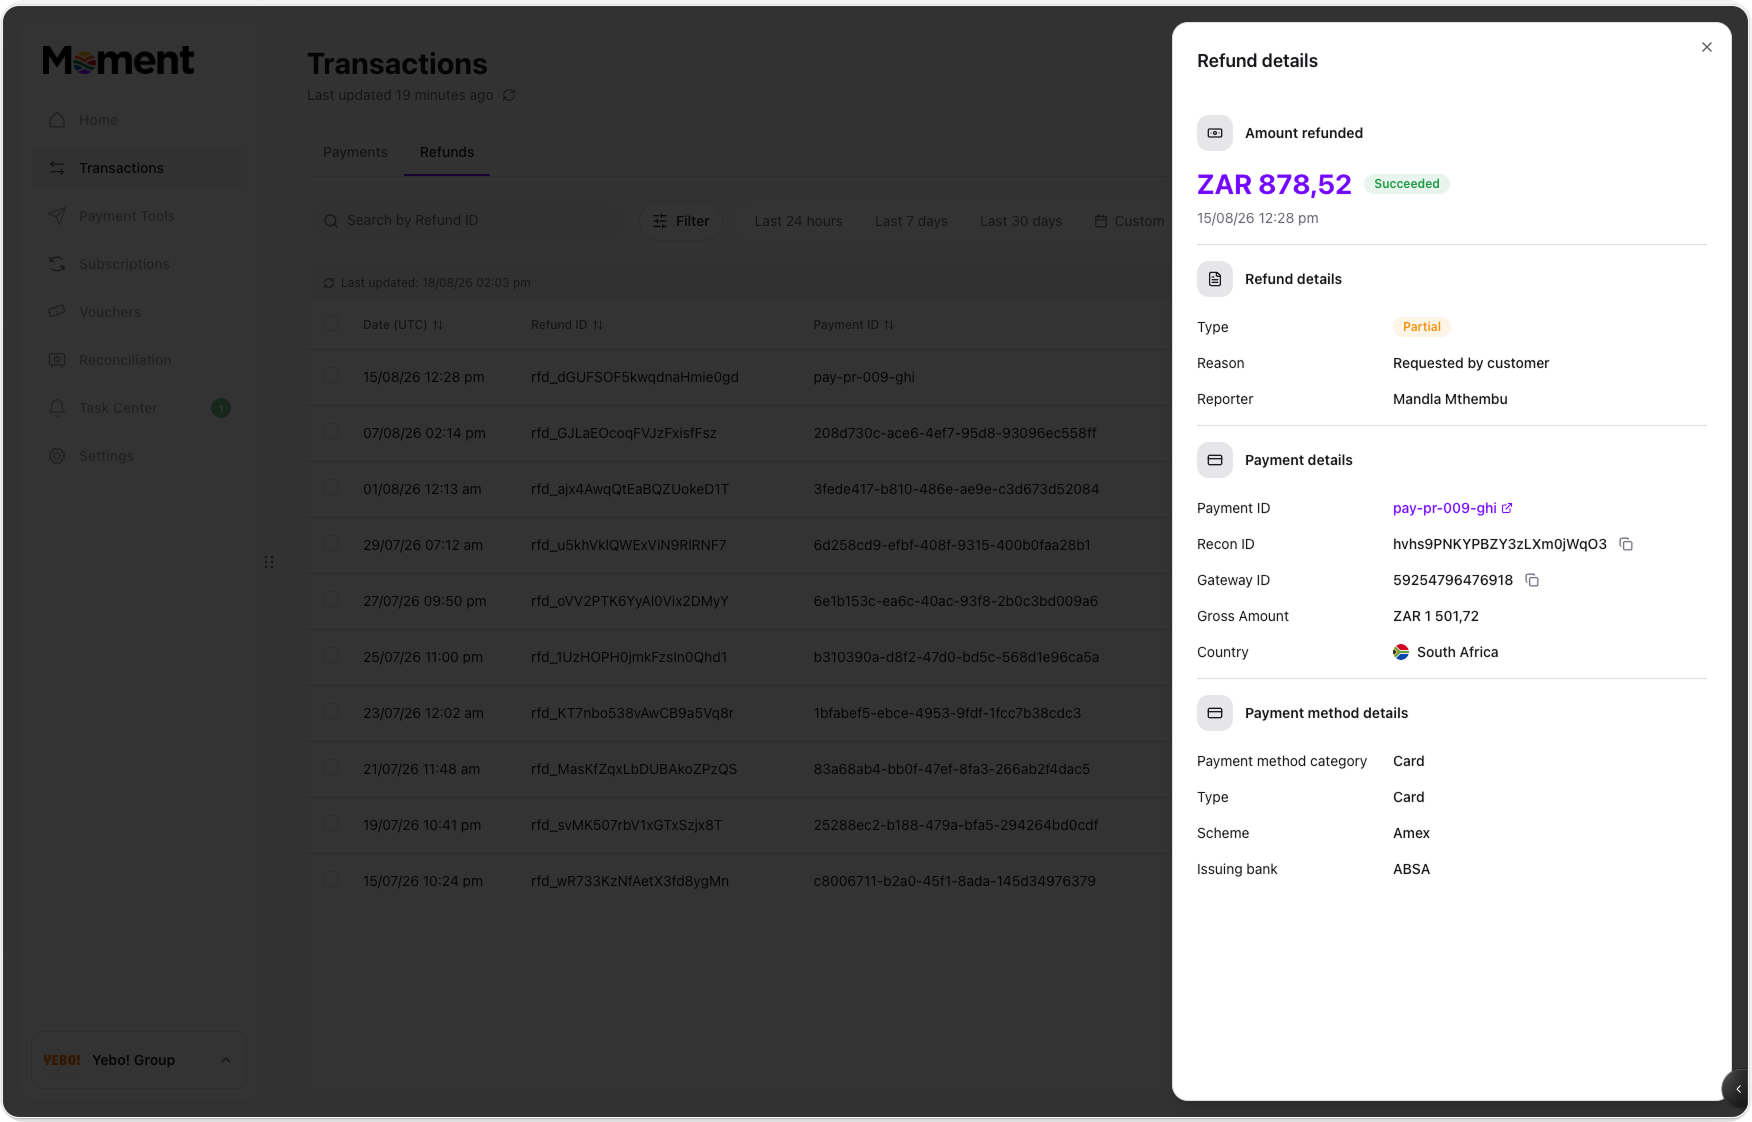Copy the Gateway ID value
The width and height of the screenshot is (1752, 1122).
coord(1532,580)
